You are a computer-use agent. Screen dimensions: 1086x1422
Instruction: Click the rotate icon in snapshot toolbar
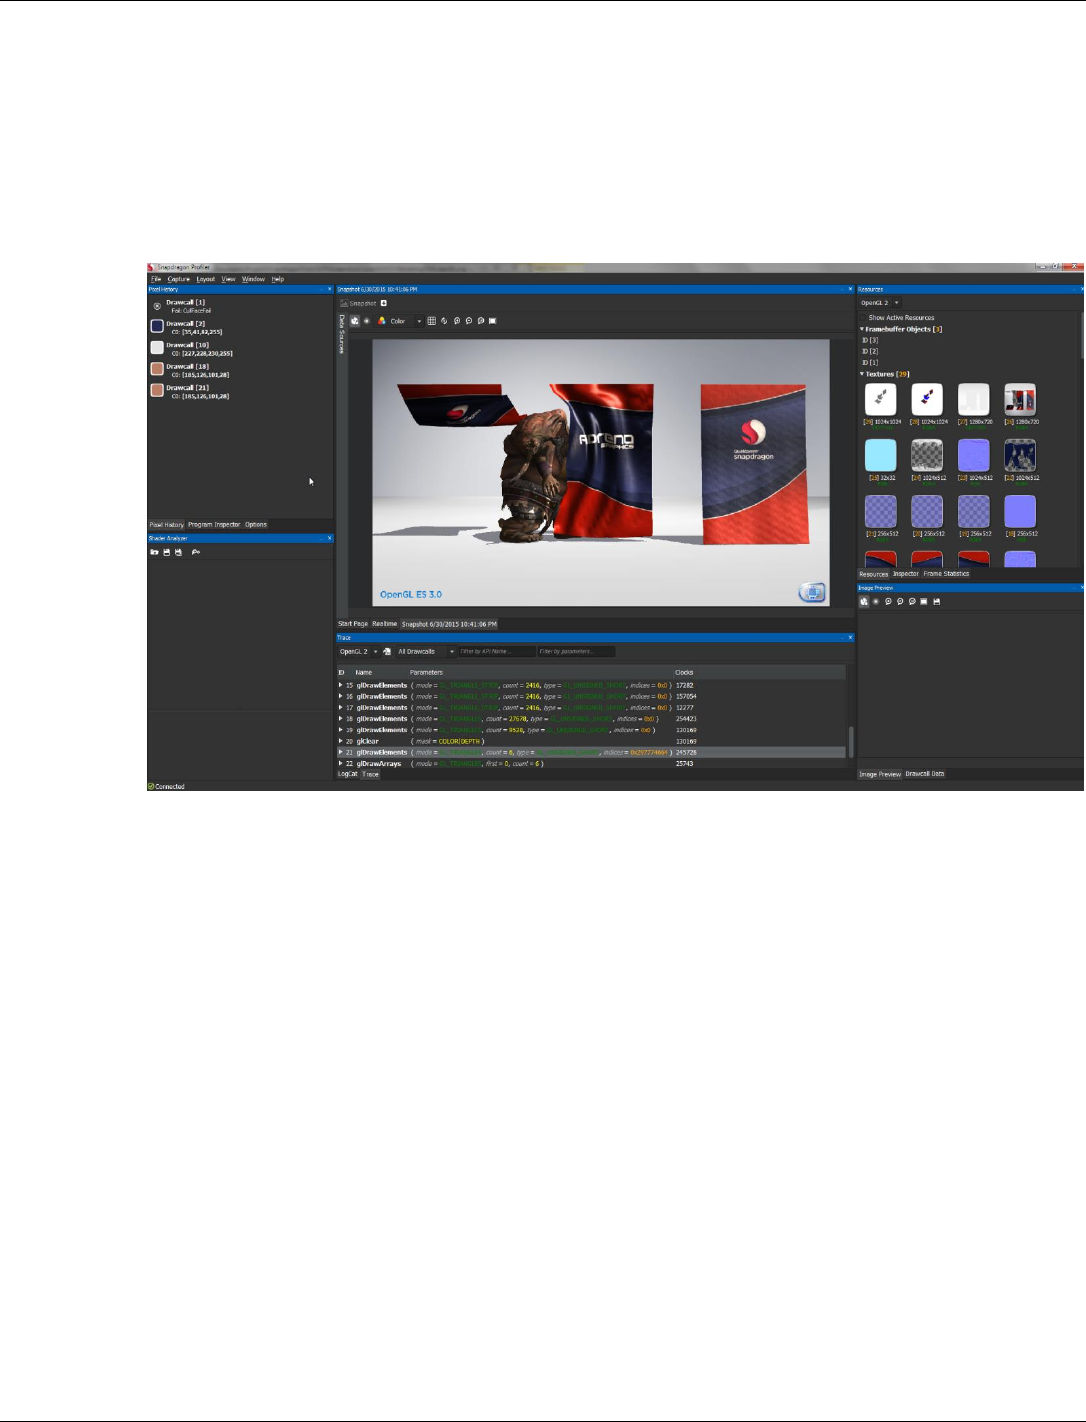[444, 321]
